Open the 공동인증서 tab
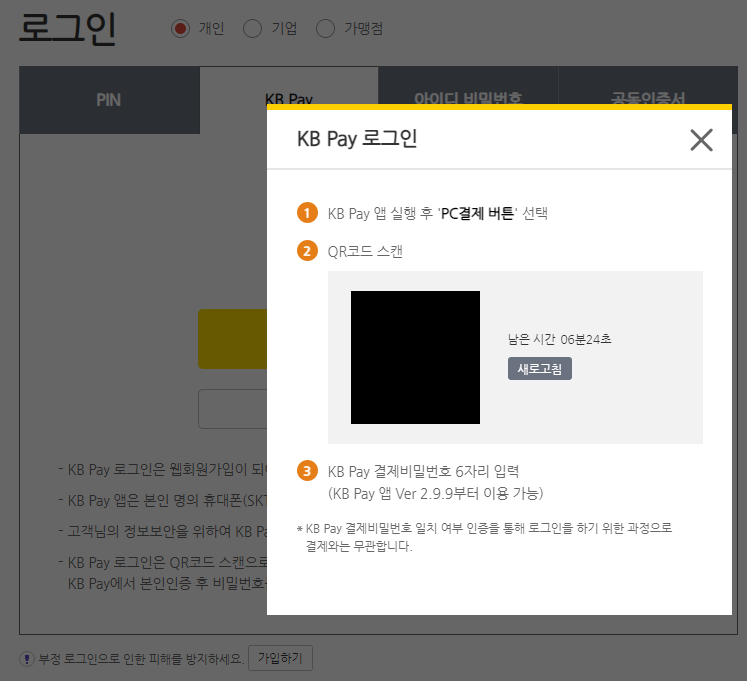Viewport: 747px width, 681px height. click(648, 86)
